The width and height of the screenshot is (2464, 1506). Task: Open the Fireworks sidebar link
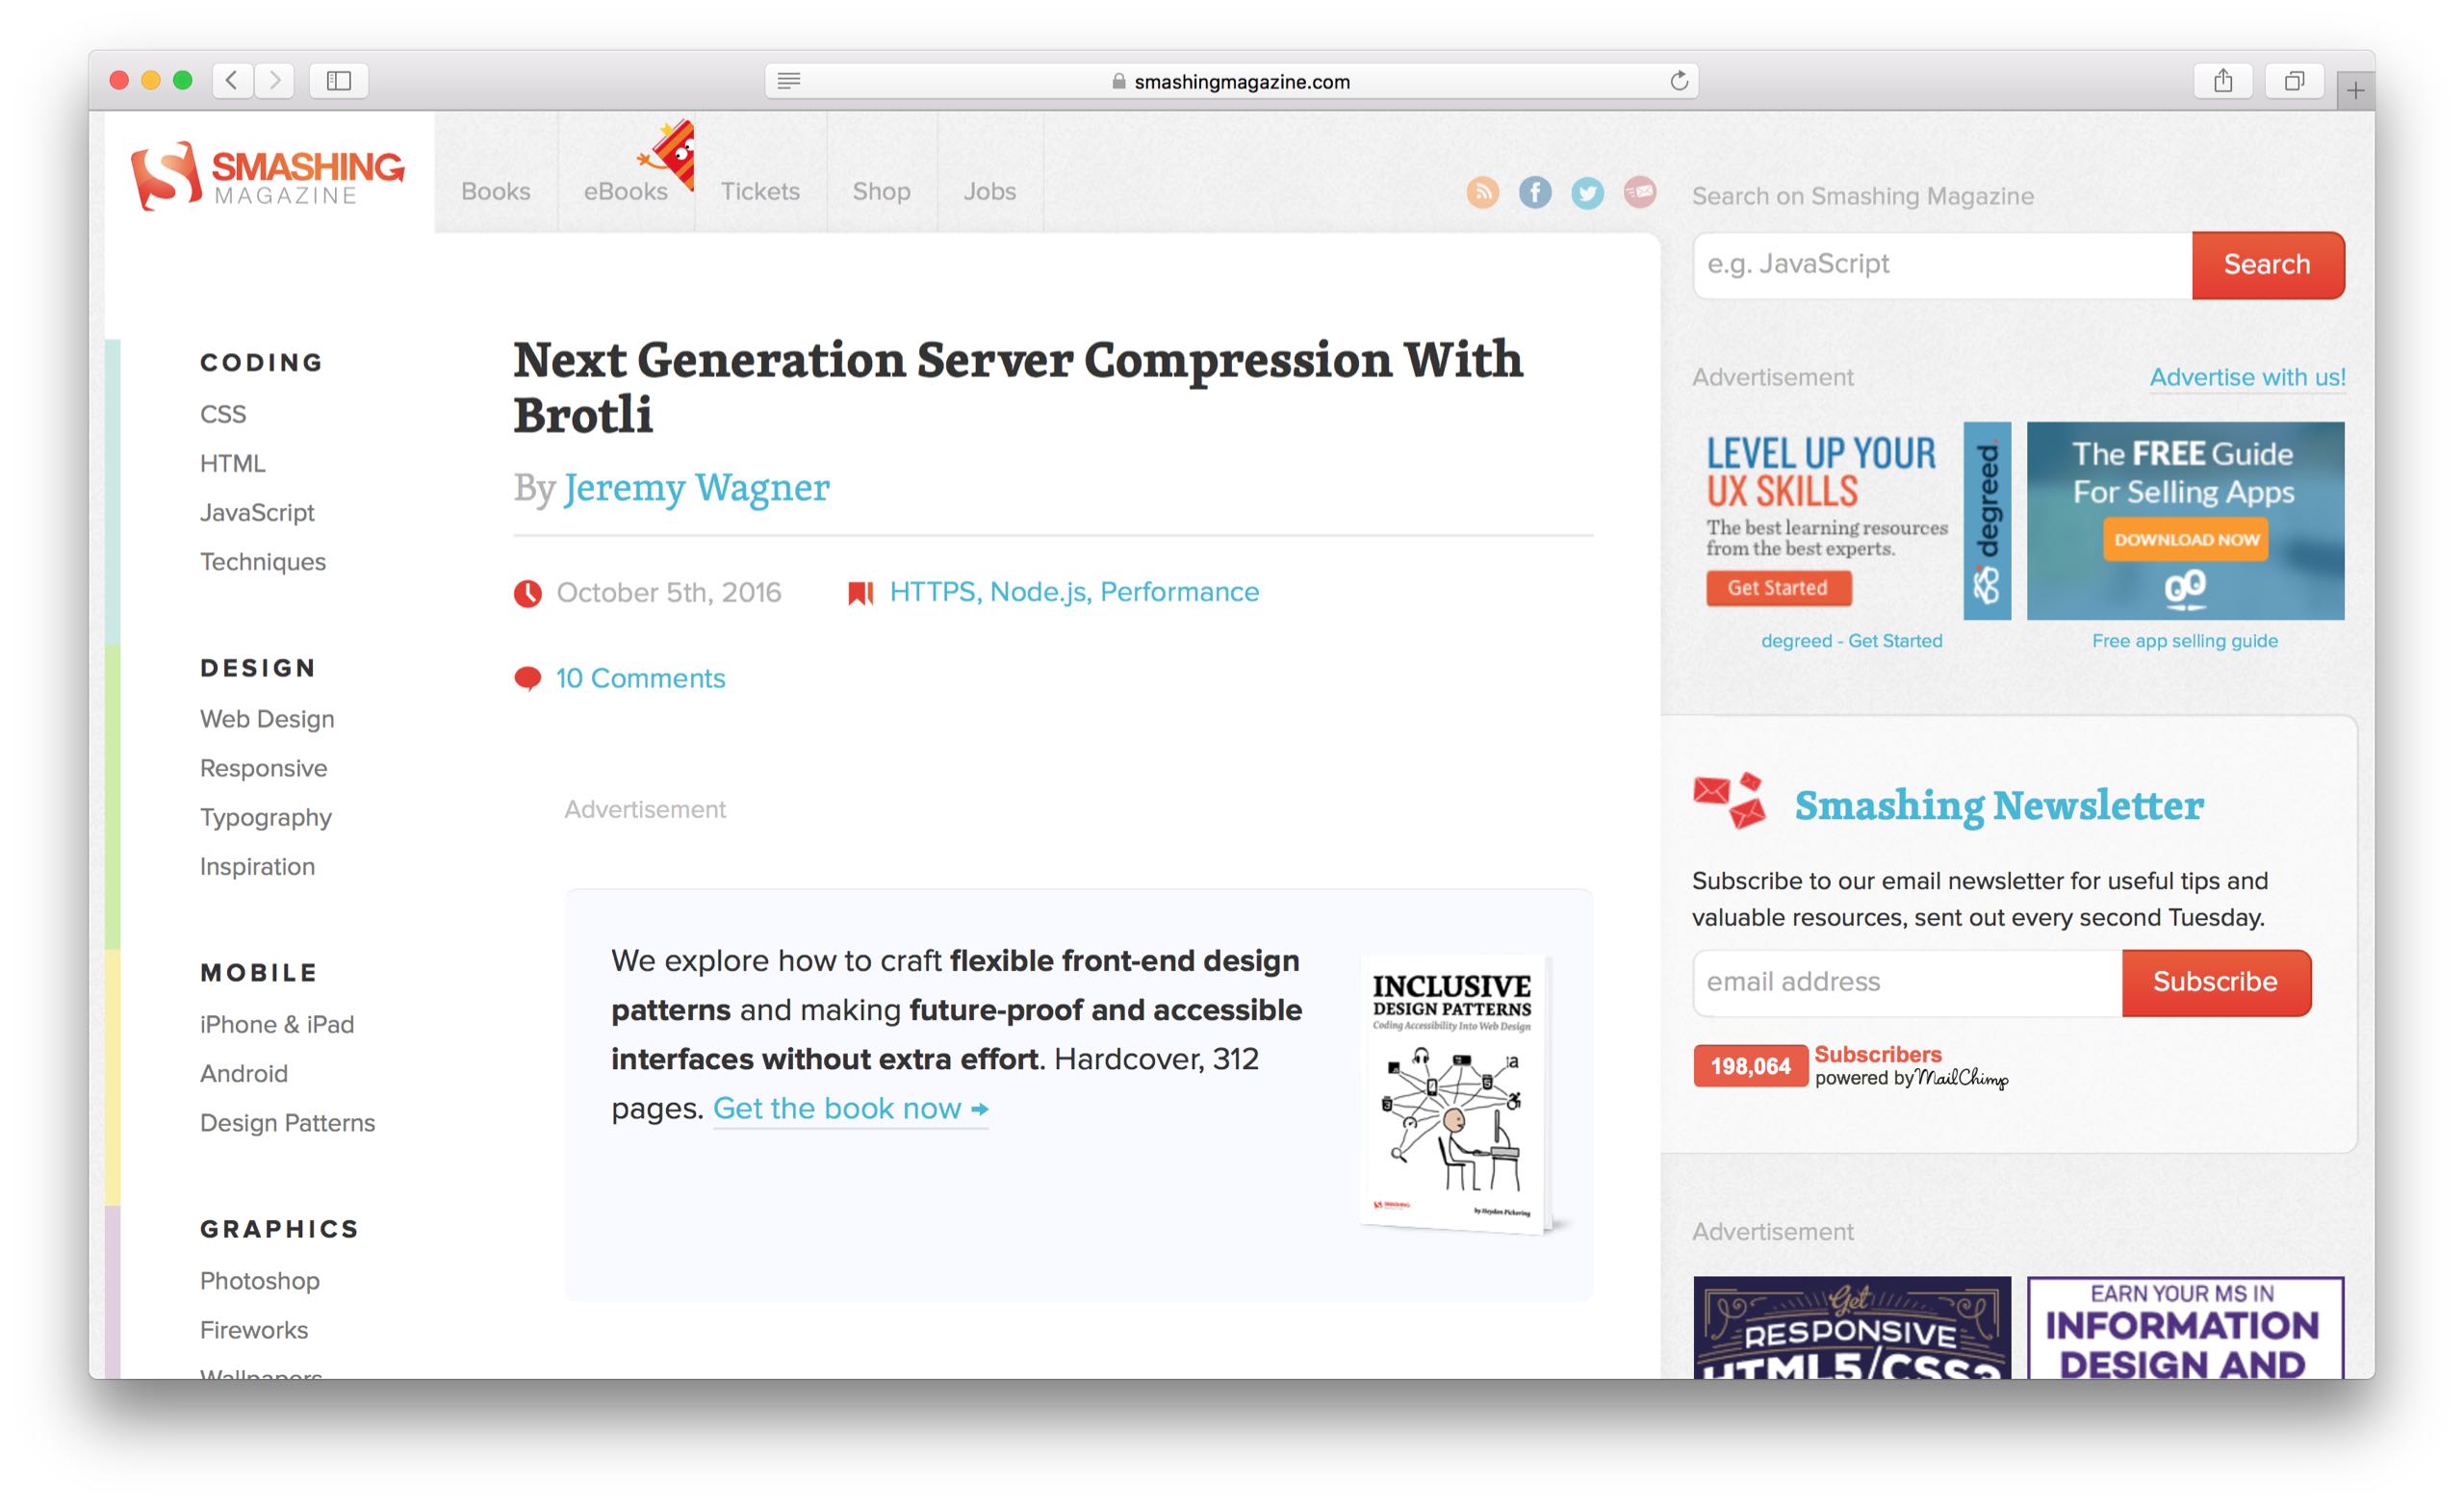click(x=254, y=1330)
